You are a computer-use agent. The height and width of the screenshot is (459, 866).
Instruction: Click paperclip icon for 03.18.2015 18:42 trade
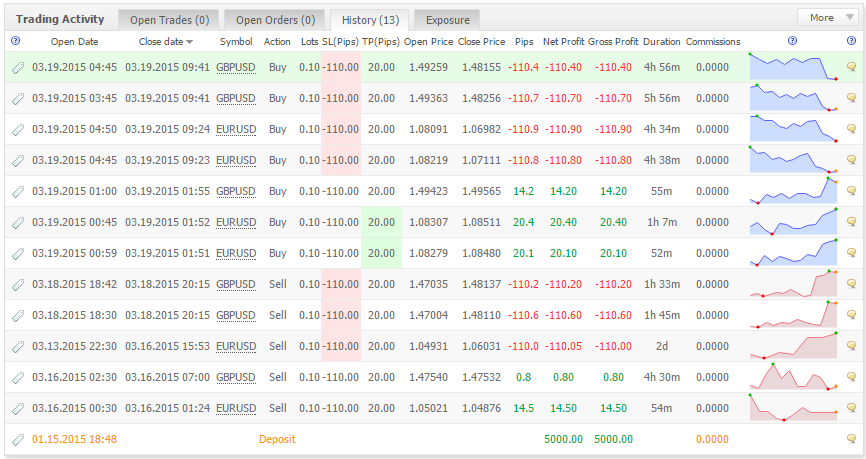point(18,284)
